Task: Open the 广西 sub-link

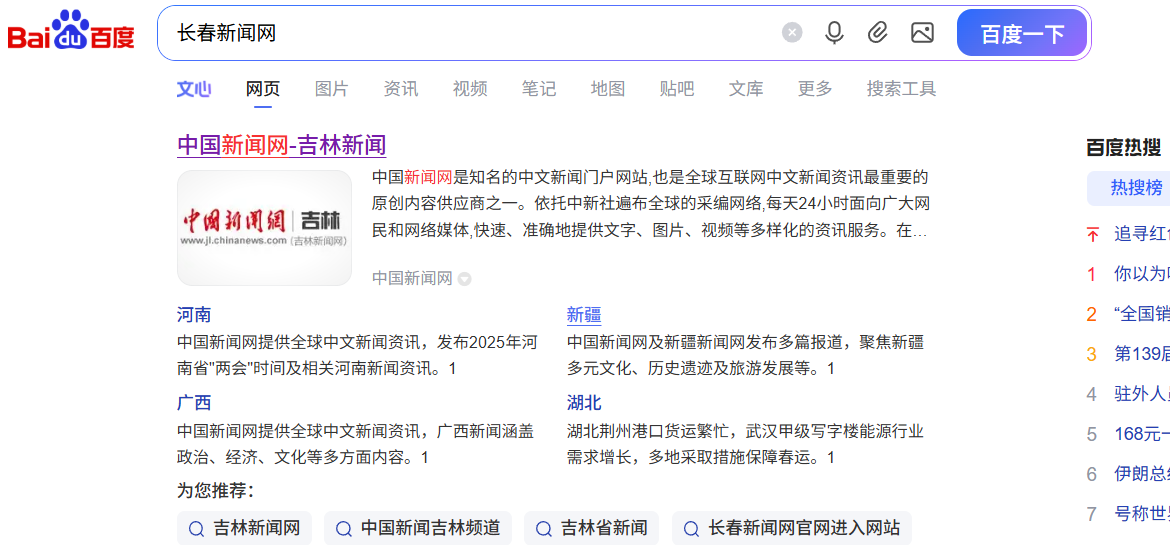Action: 194,403
